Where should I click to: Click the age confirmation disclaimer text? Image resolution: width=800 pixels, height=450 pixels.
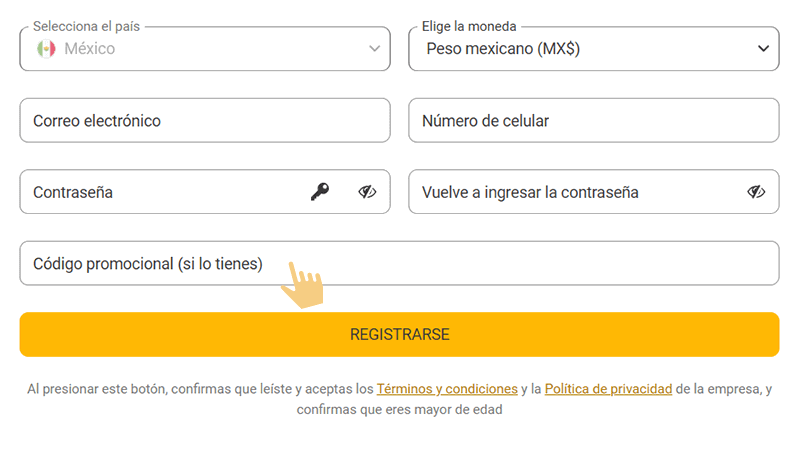coord(400,409)
